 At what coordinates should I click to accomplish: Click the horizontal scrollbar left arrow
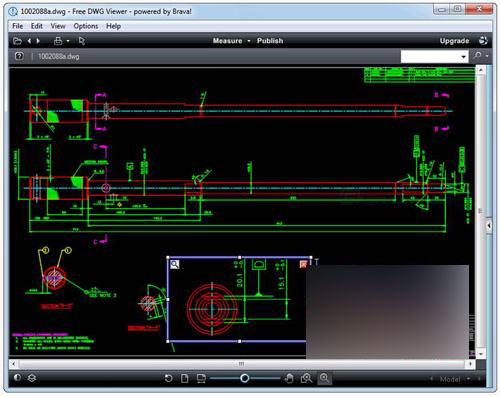(13, 364)
